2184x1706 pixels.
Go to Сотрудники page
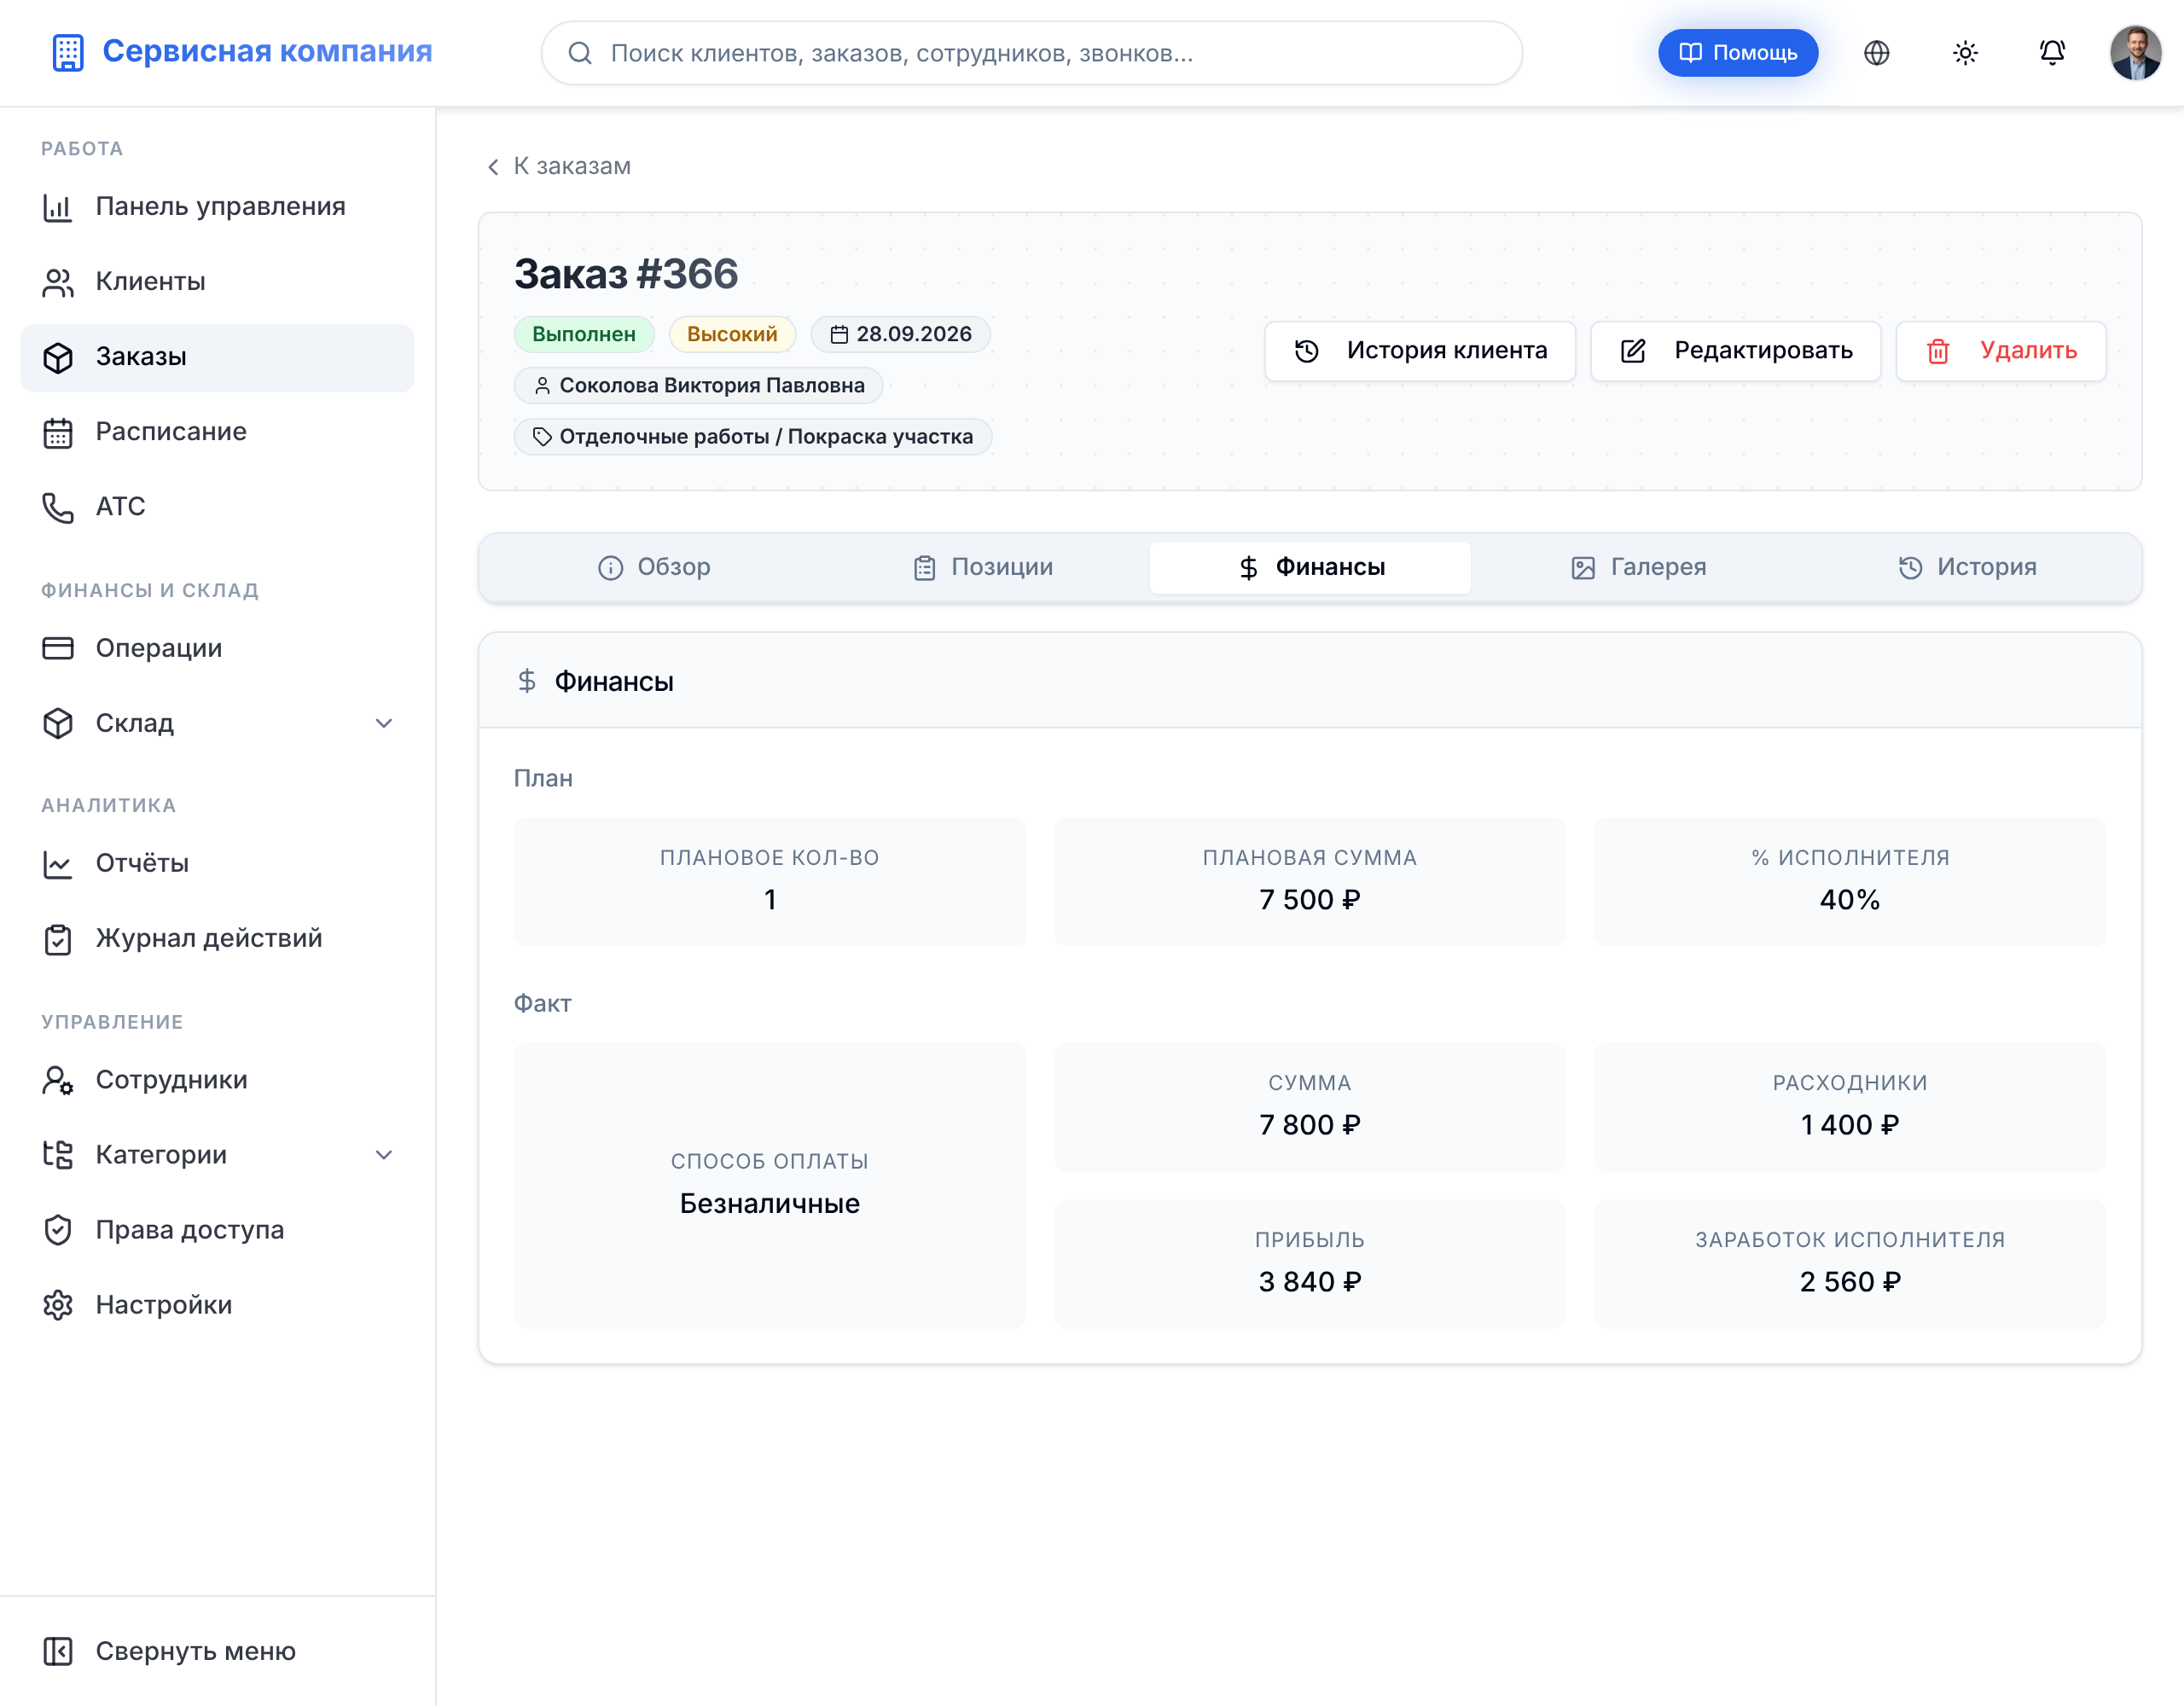pos(217,1080)
